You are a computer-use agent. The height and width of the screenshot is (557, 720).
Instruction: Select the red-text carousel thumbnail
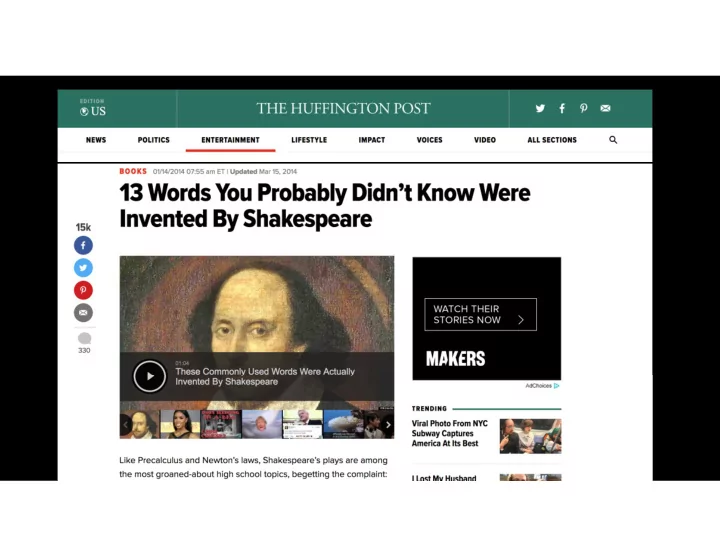pos(221,424)
